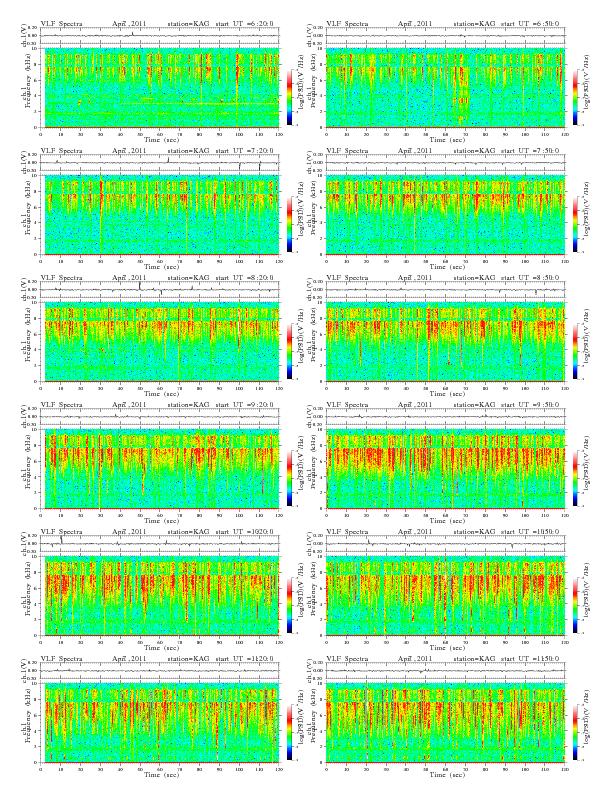The width and height of the screenshot is (612, 792).
Task: Click the spectrogram starting UT 10:20:0
Action: click(160, 596)
